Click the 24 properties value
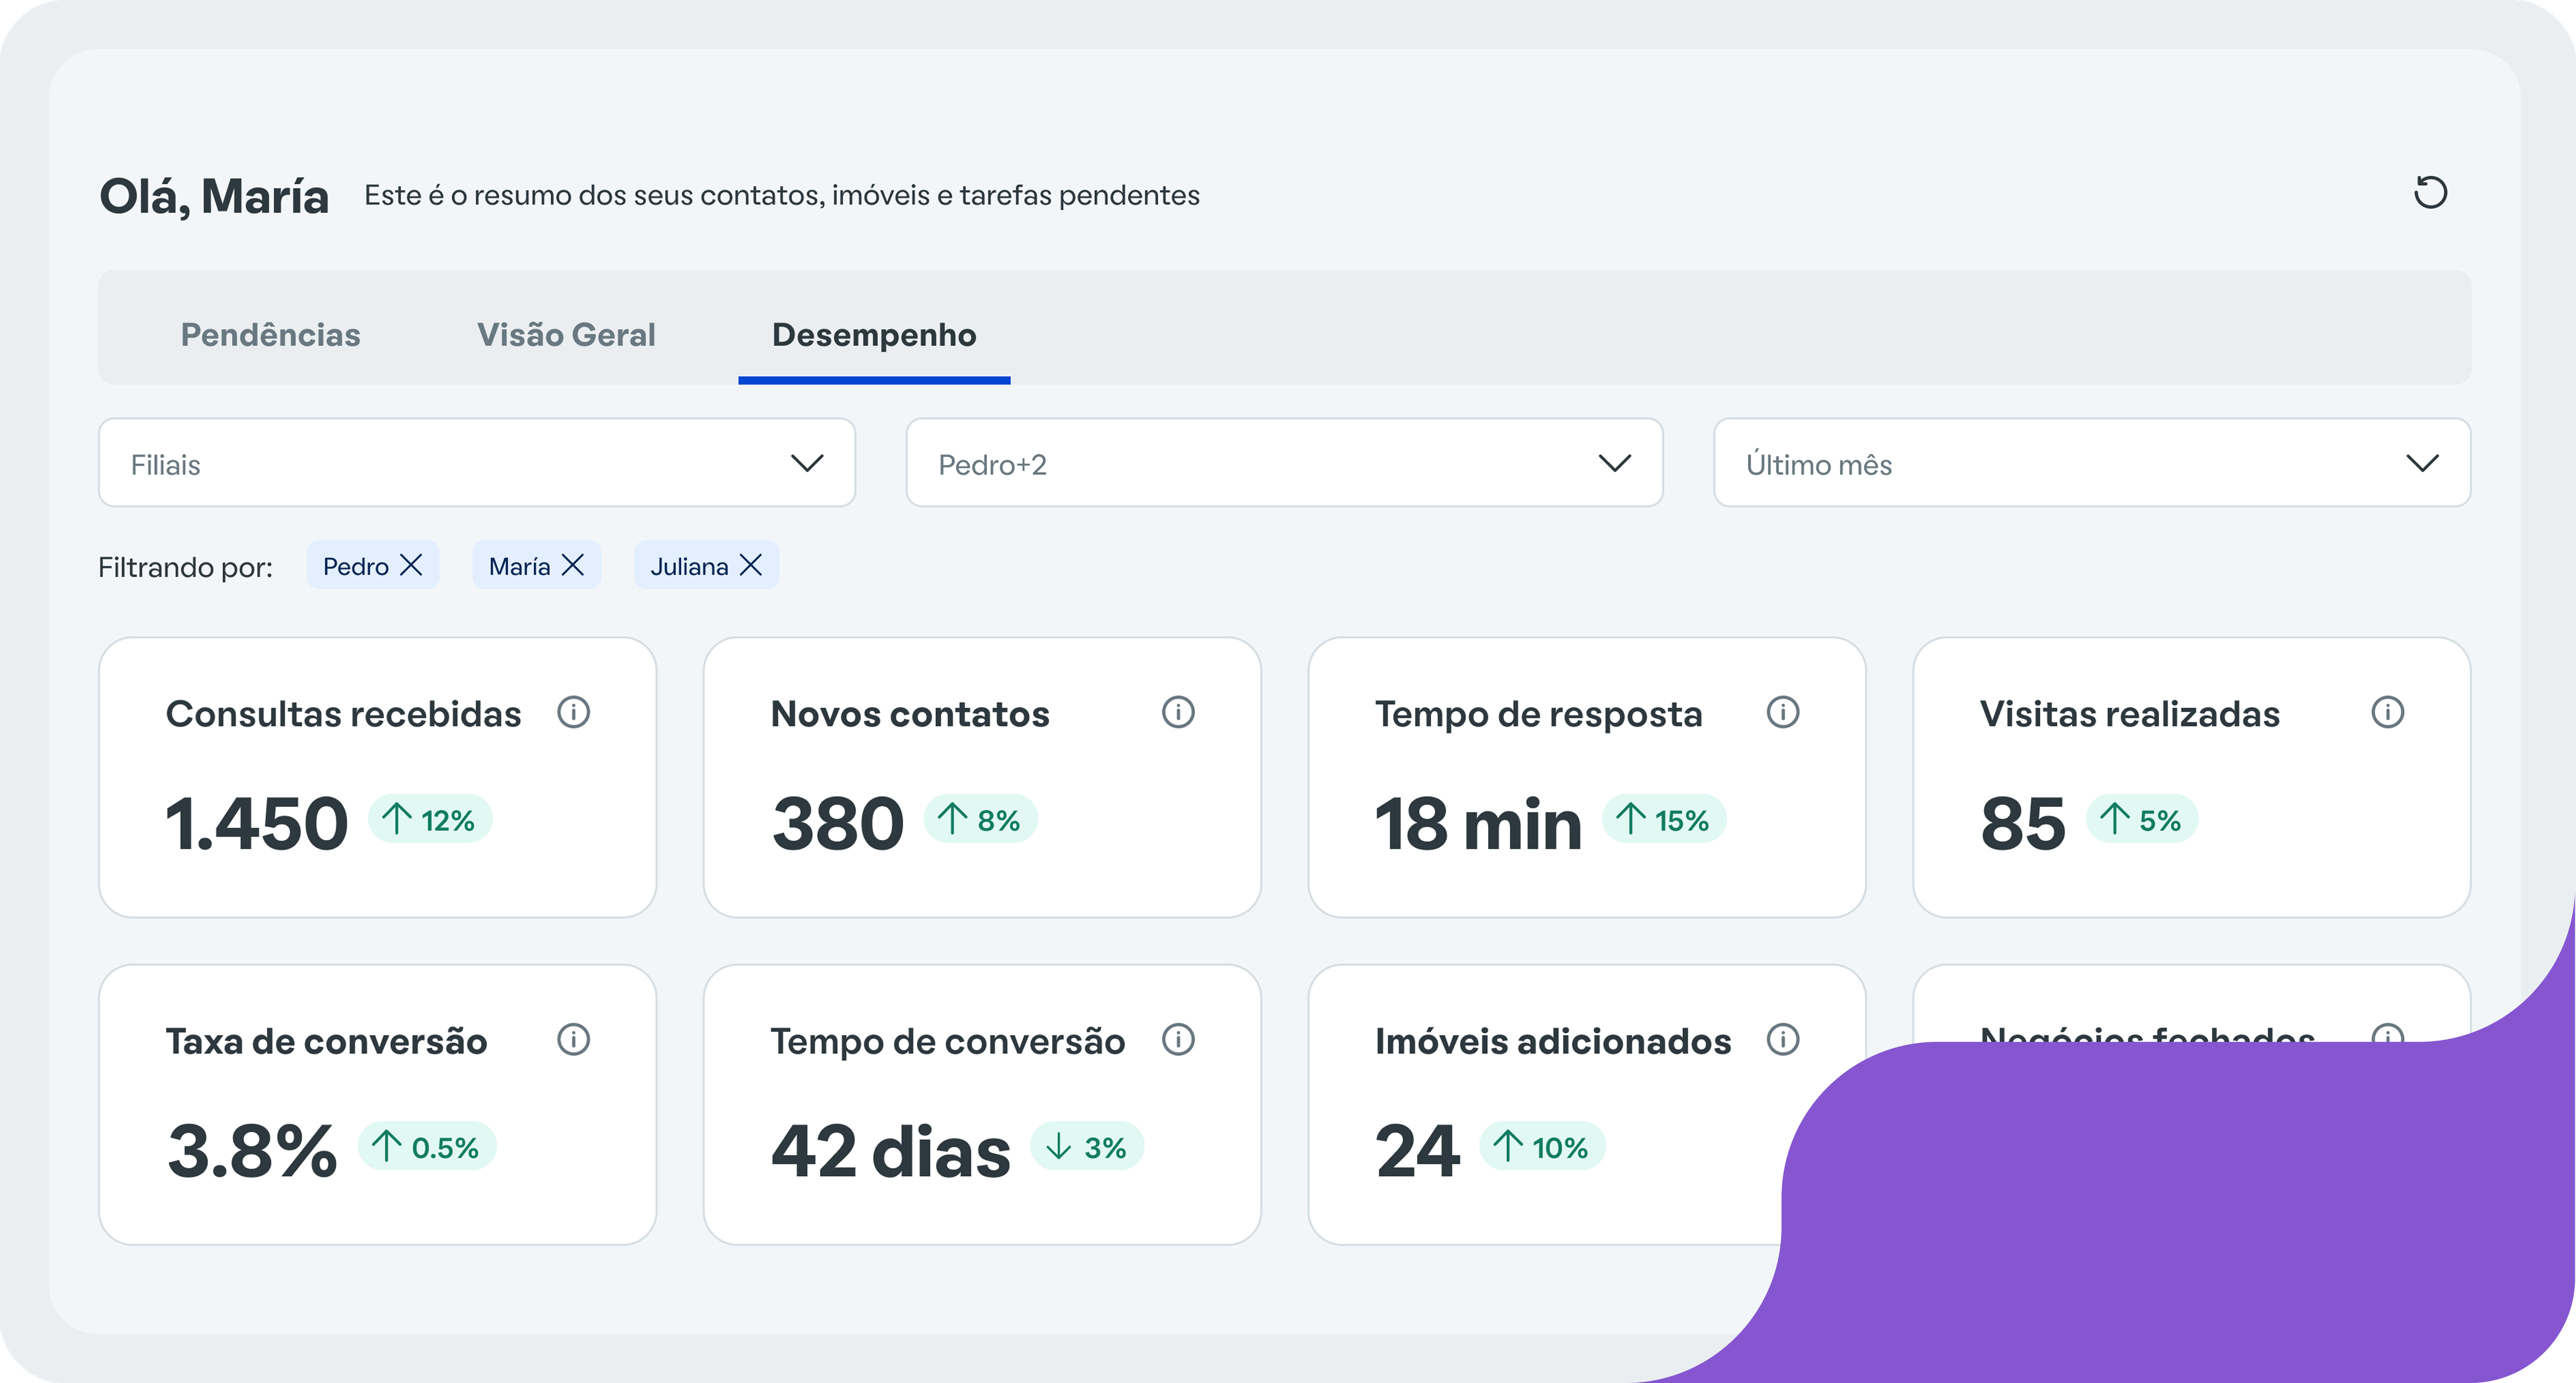 point(1417,1151)
